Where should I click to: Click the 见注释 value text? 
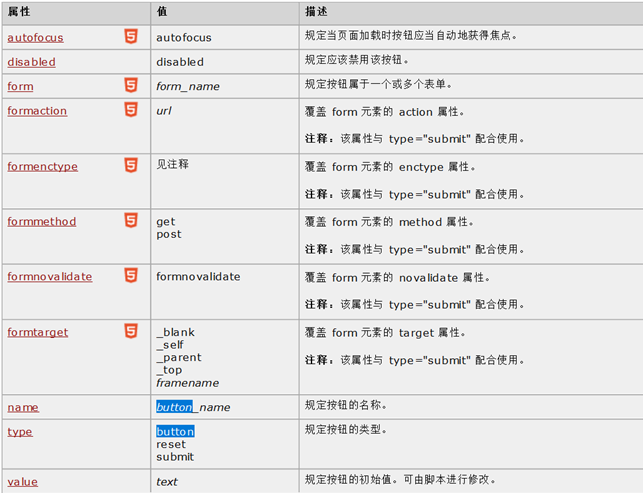[x=172, y=164]
